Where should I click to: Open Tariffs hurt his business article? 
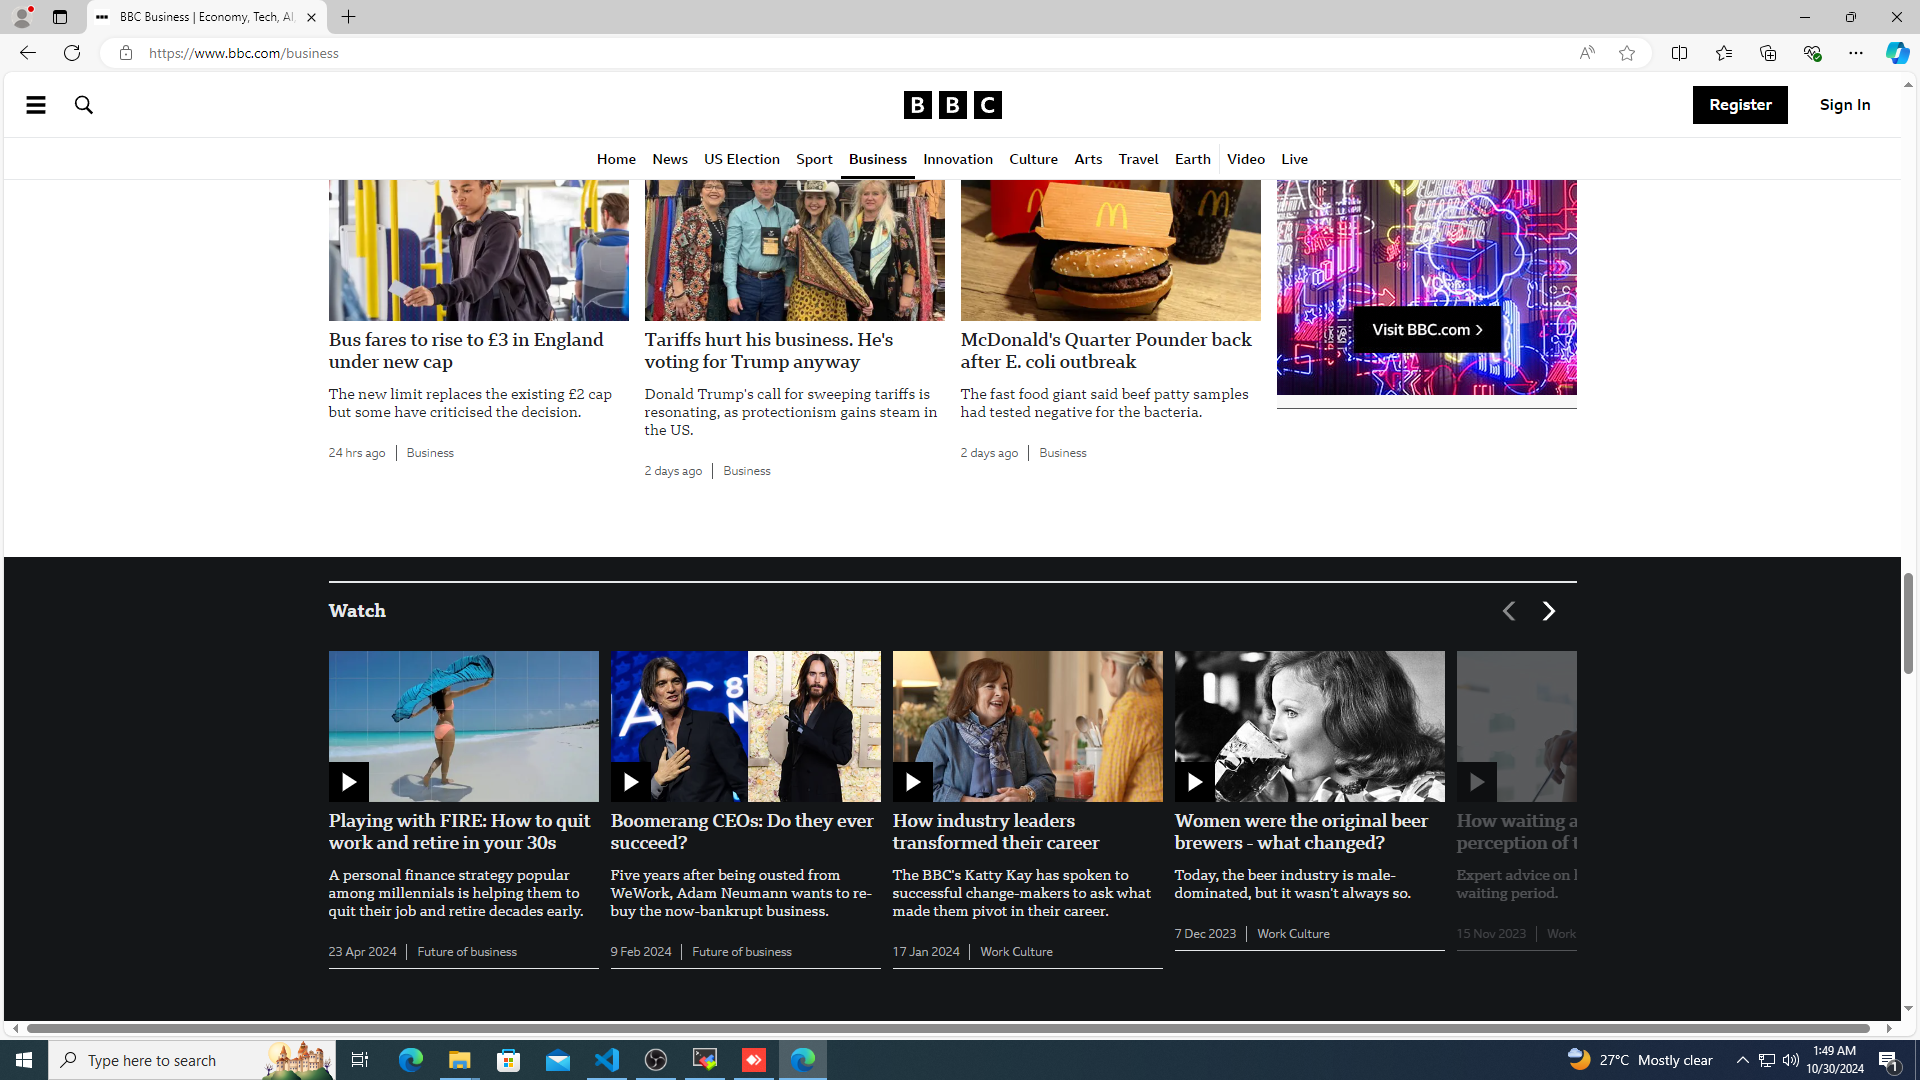(769, 351)
